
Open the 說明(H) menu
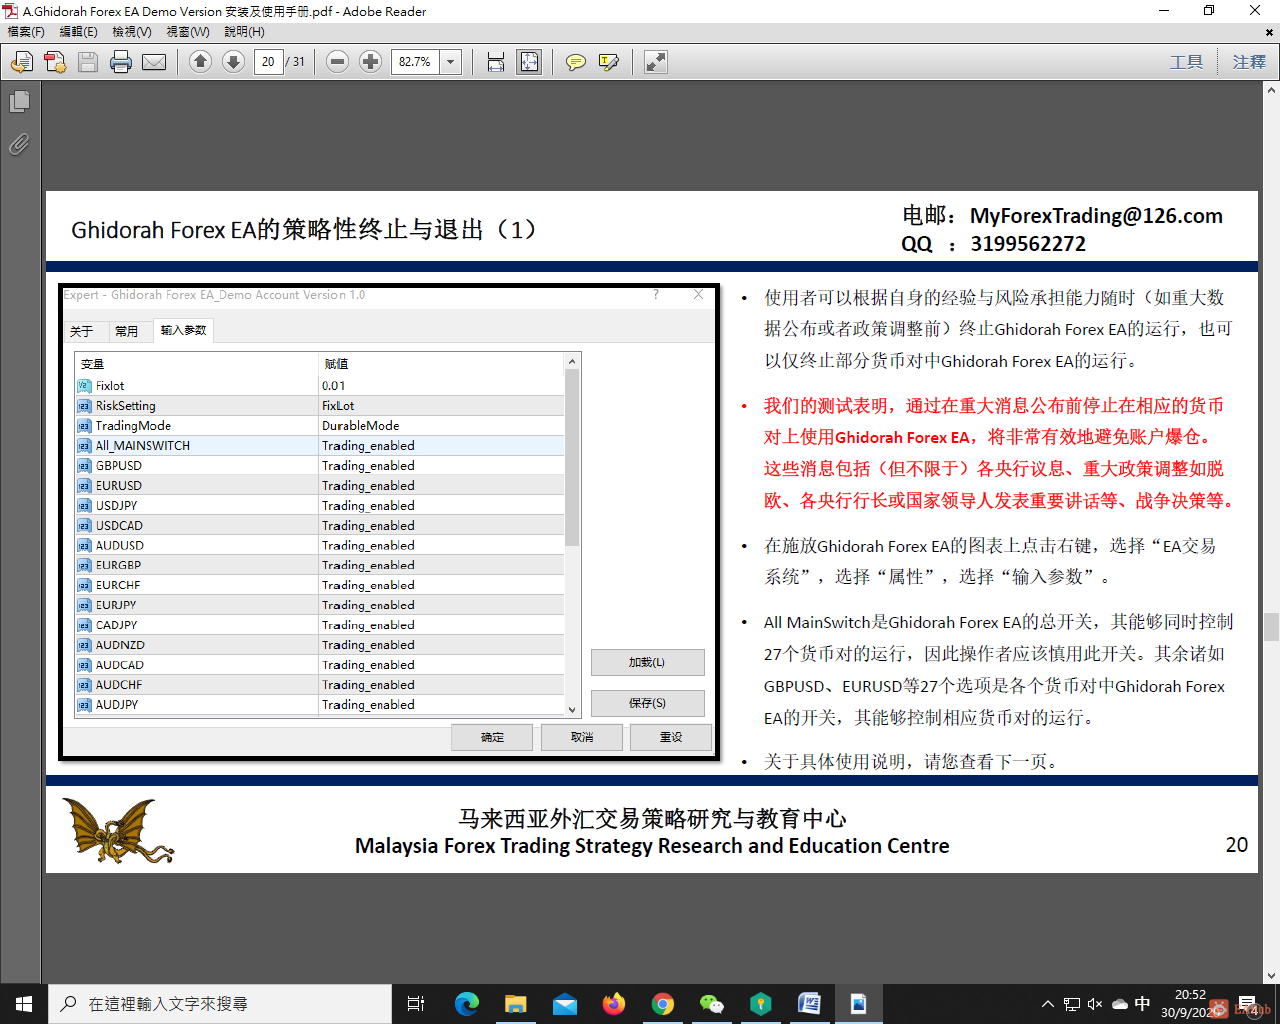(244, 32)
